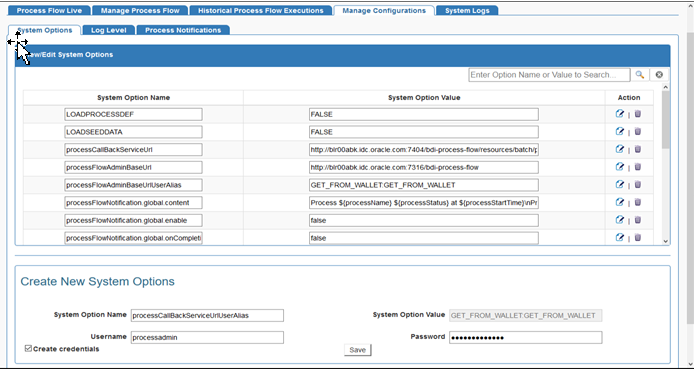
Task: Edit the processFlowNotification.global.onCompleti row
Action: click(x=620, y=238)
